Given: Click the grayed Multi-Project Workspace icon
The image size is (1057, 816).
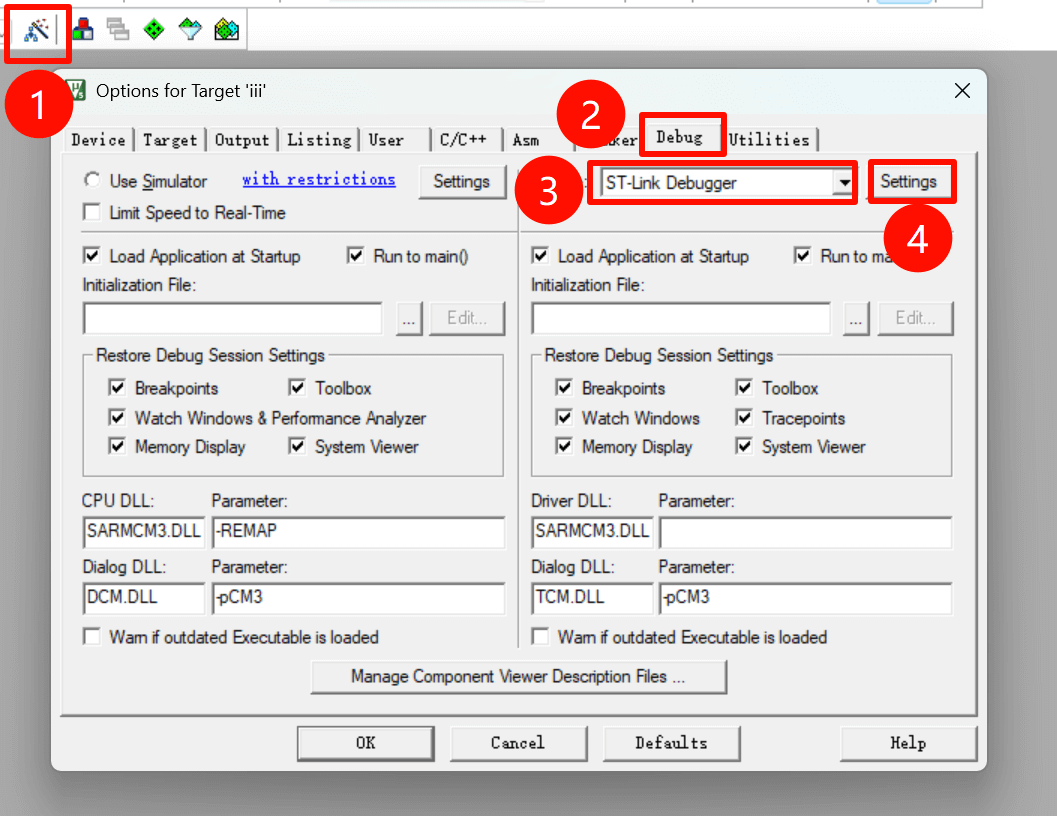Looking at the screenshot, I should pyautogui.click(x=118, y=30).
